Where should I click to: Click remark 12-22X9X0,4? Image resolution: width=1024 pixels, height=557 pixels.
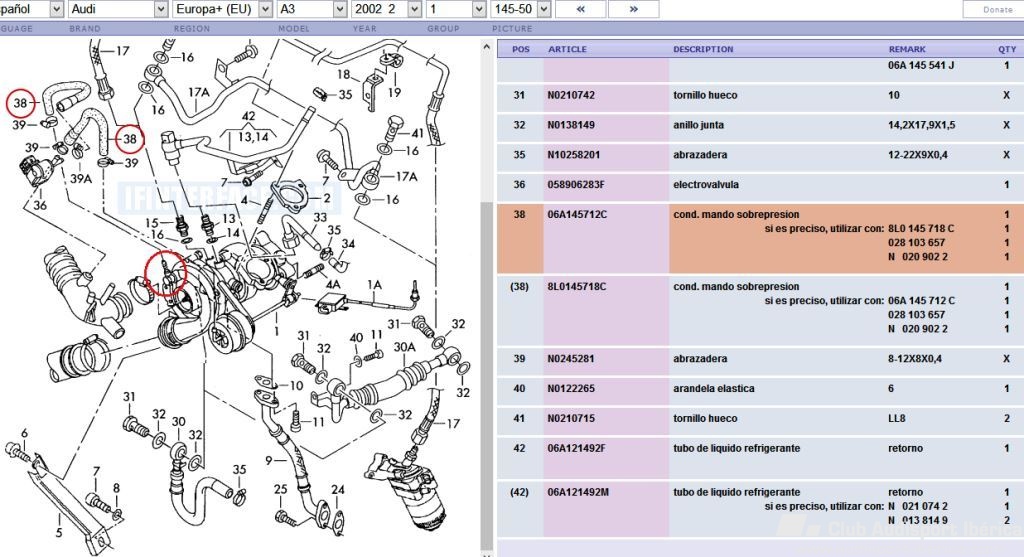(x=918, y=155)
